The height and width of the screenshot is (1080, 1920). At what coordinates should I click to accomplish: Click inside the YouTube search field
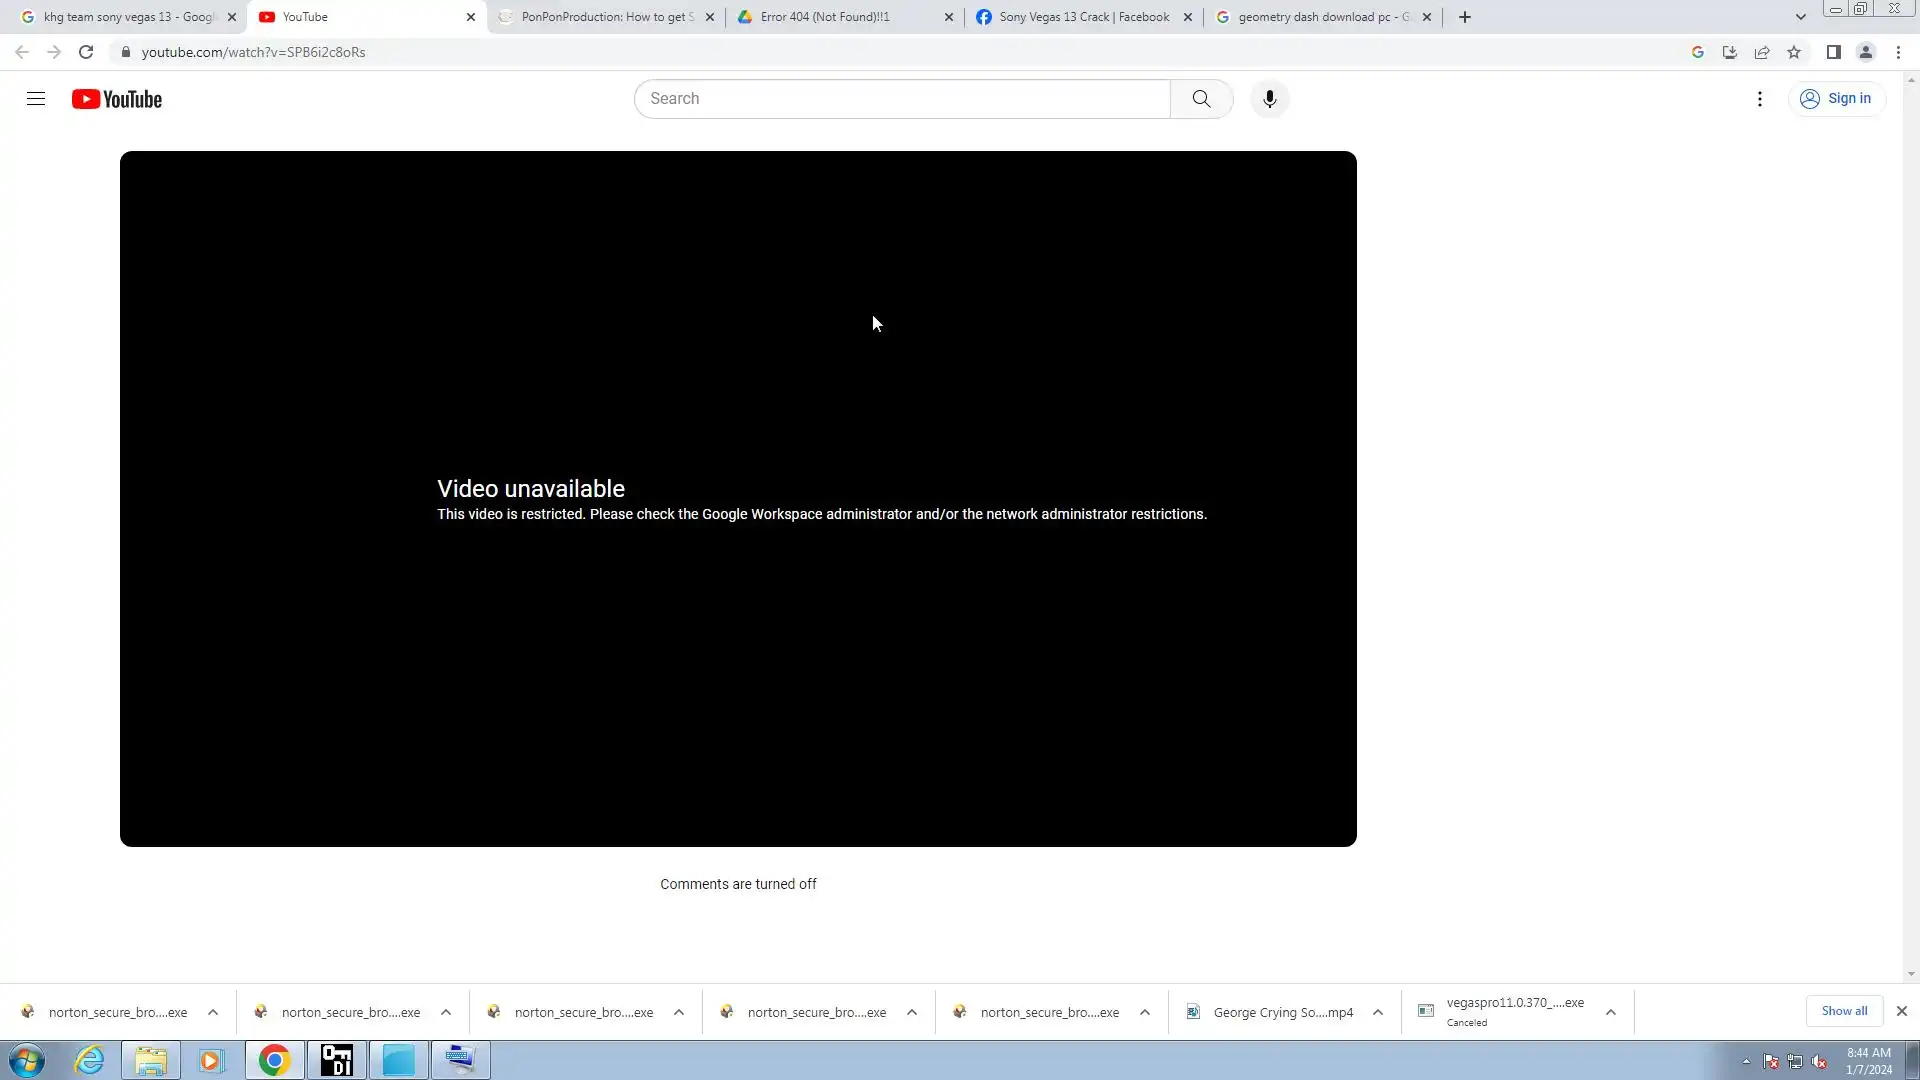900,99
